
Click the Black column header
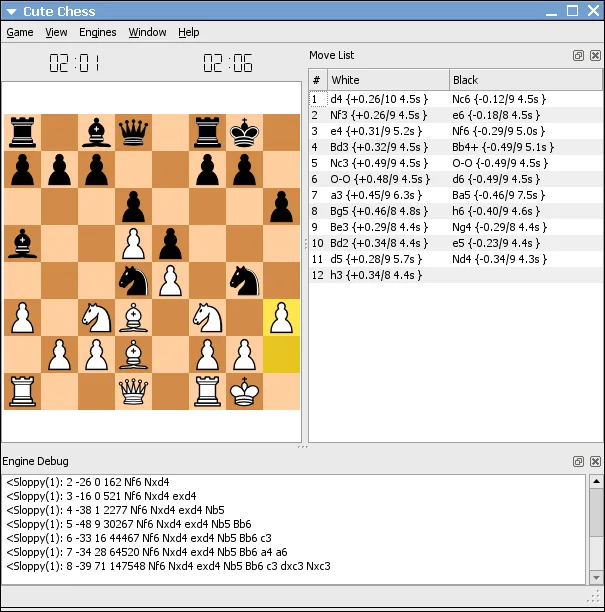tap(526, 80)
